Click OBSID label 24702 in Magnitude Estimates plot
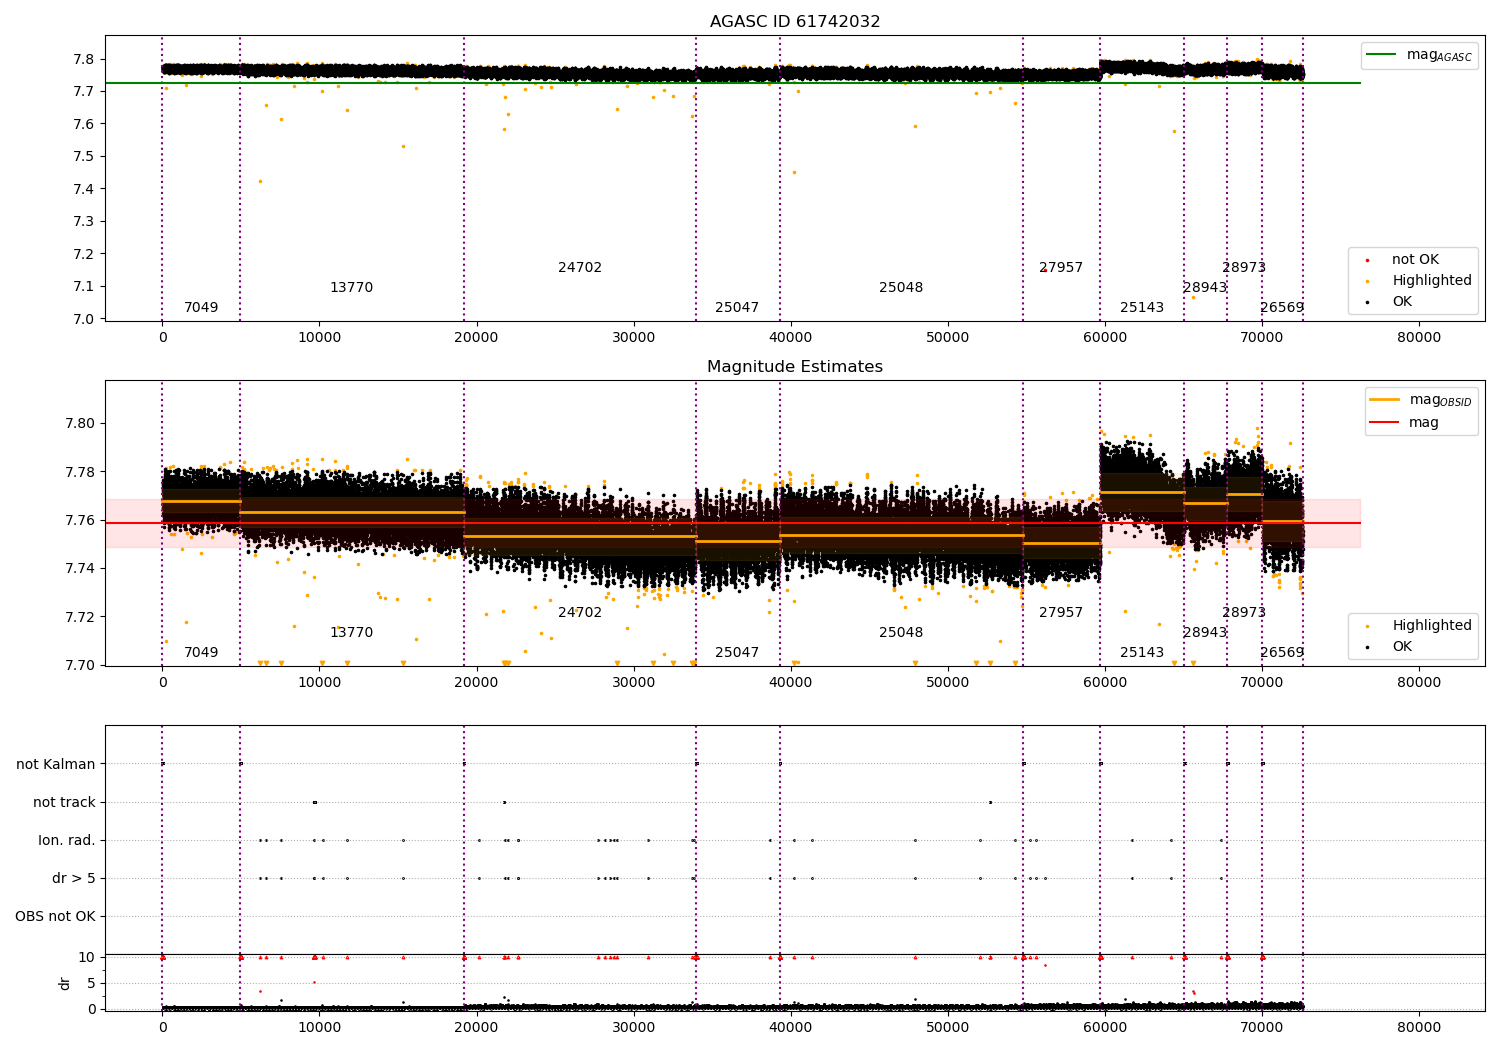The width and height of the screenshot is (1500, 1050). (580, 613)
